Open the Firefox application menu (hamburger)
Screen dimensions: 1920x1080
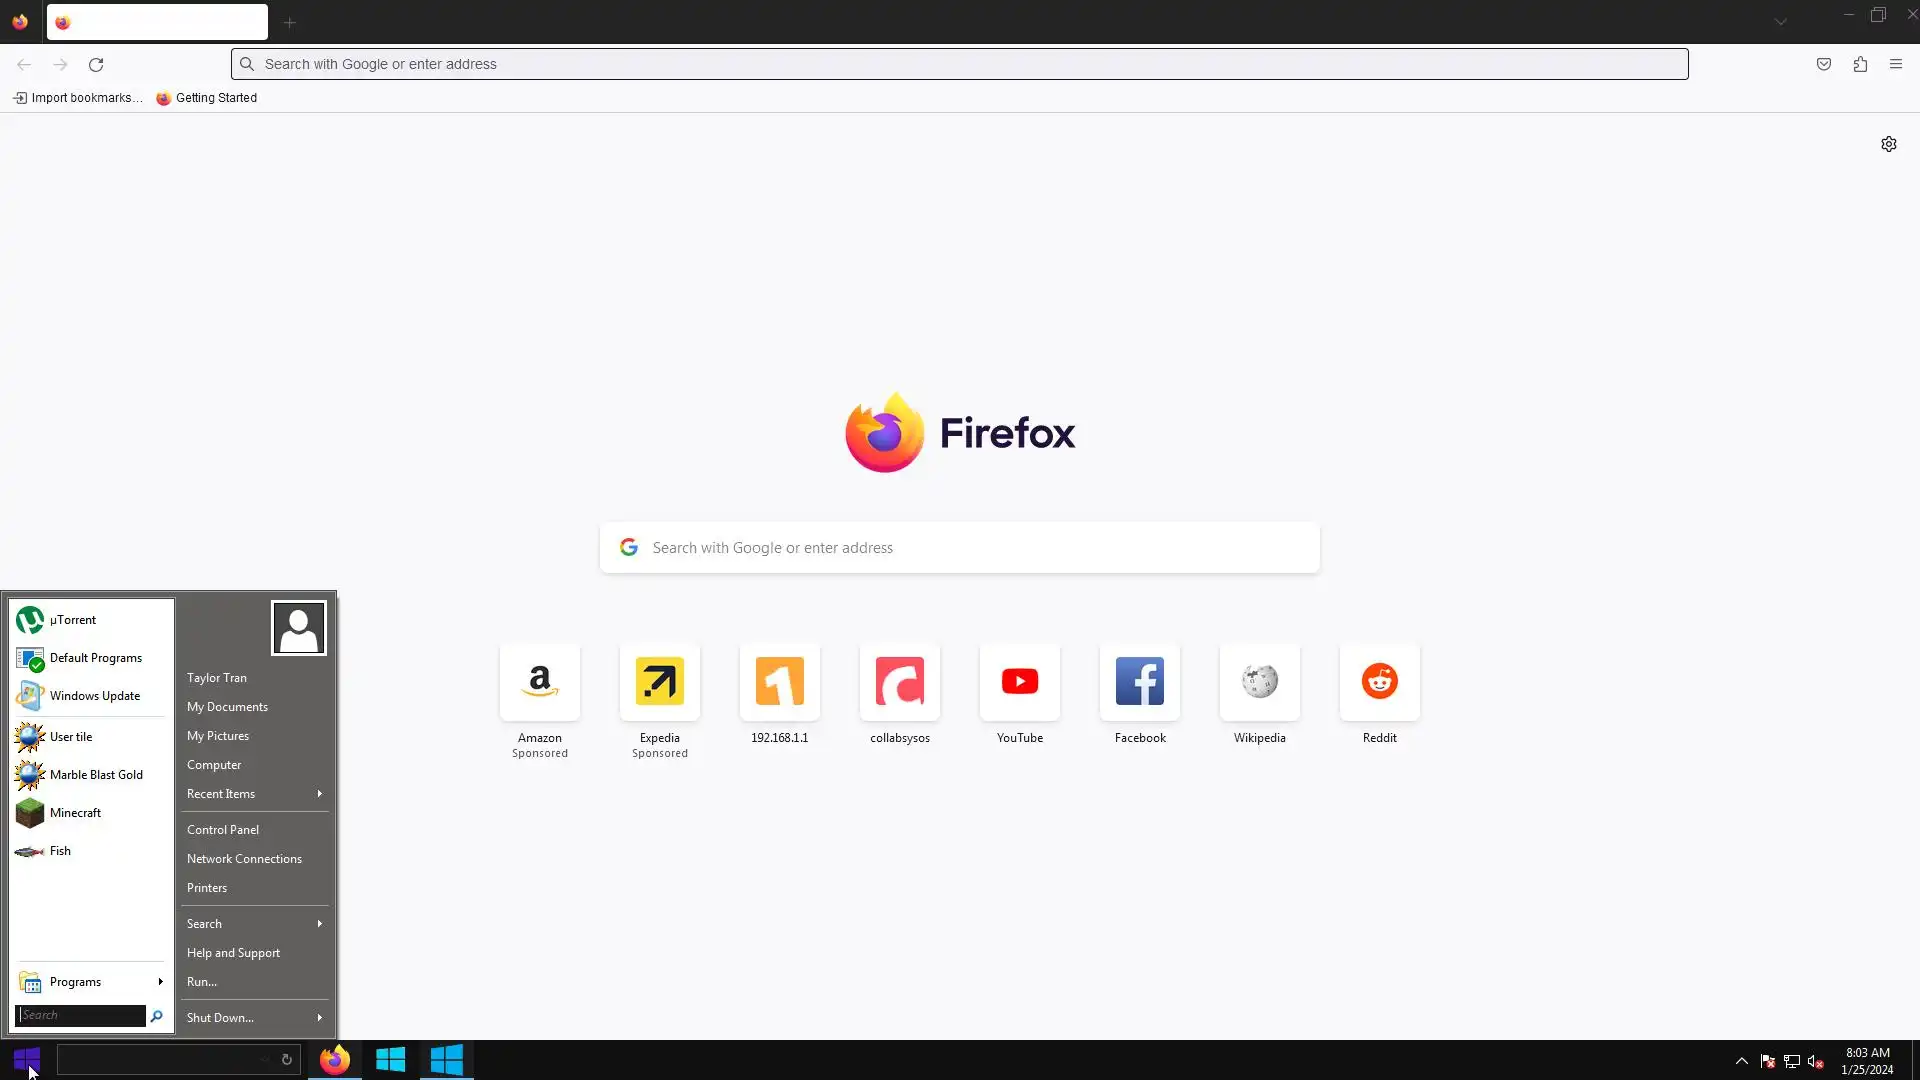pyautogui.click(x=1895, y=64)
